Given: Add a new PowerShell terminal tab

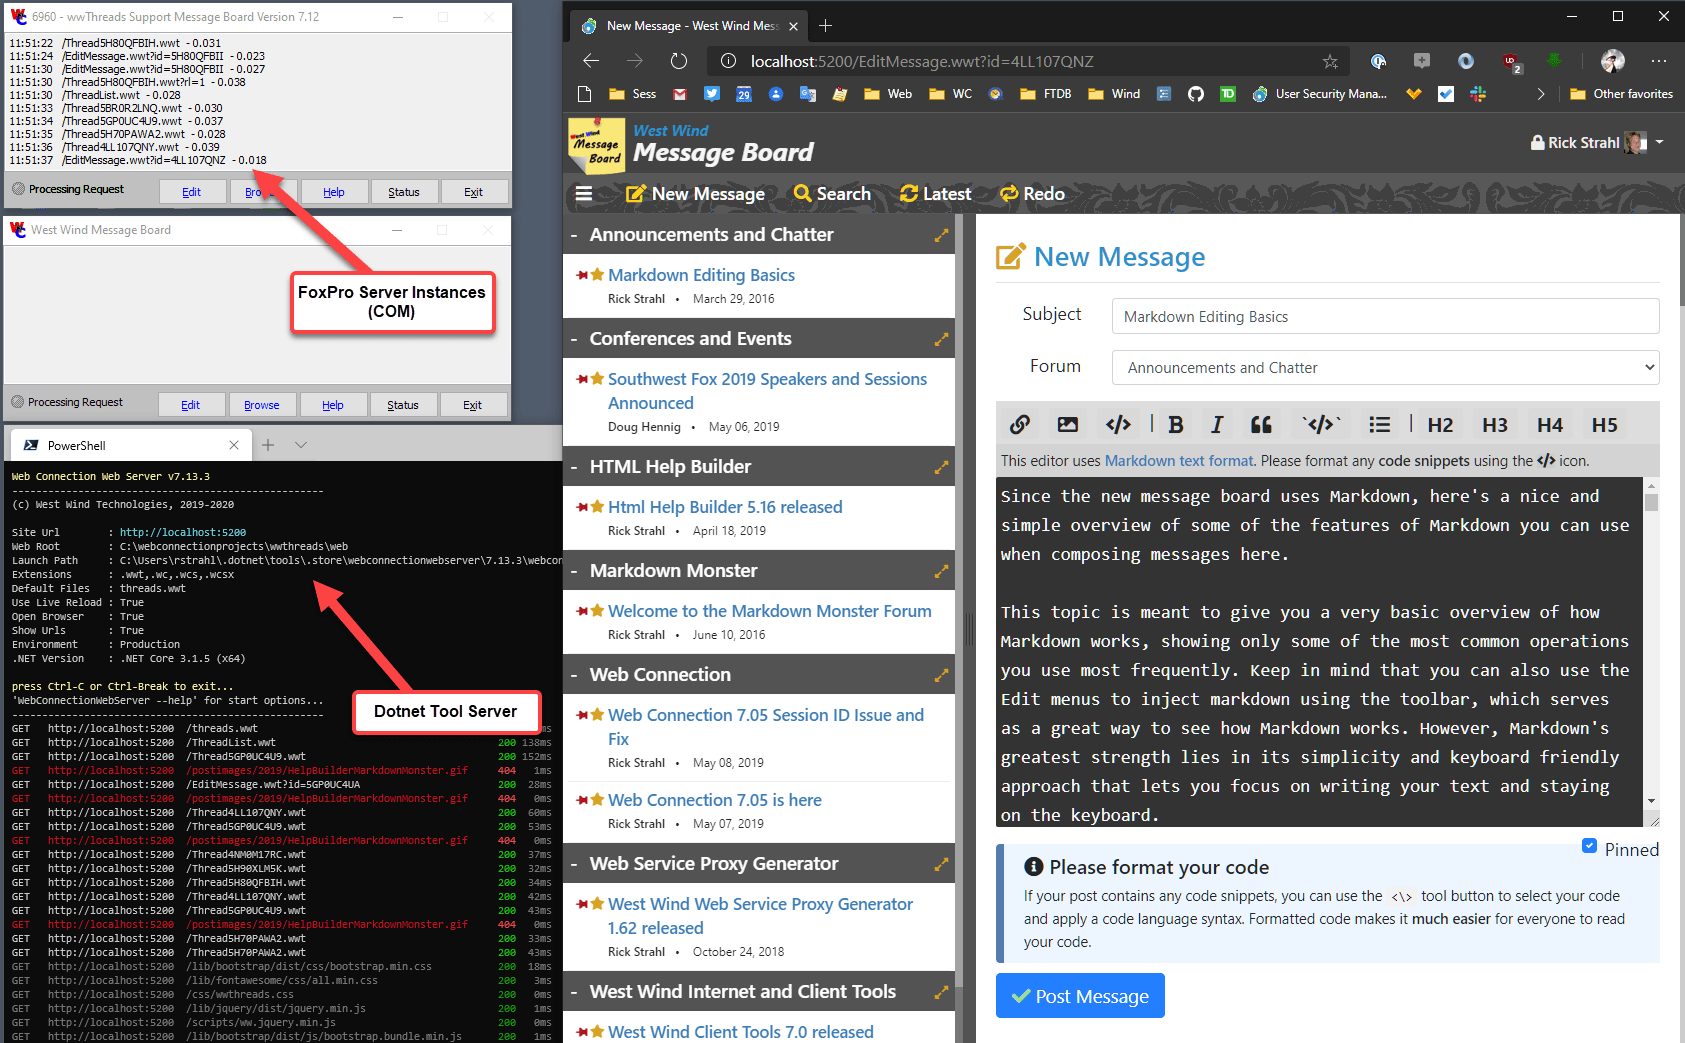Looking at the screenshot, I should (268, 445).
